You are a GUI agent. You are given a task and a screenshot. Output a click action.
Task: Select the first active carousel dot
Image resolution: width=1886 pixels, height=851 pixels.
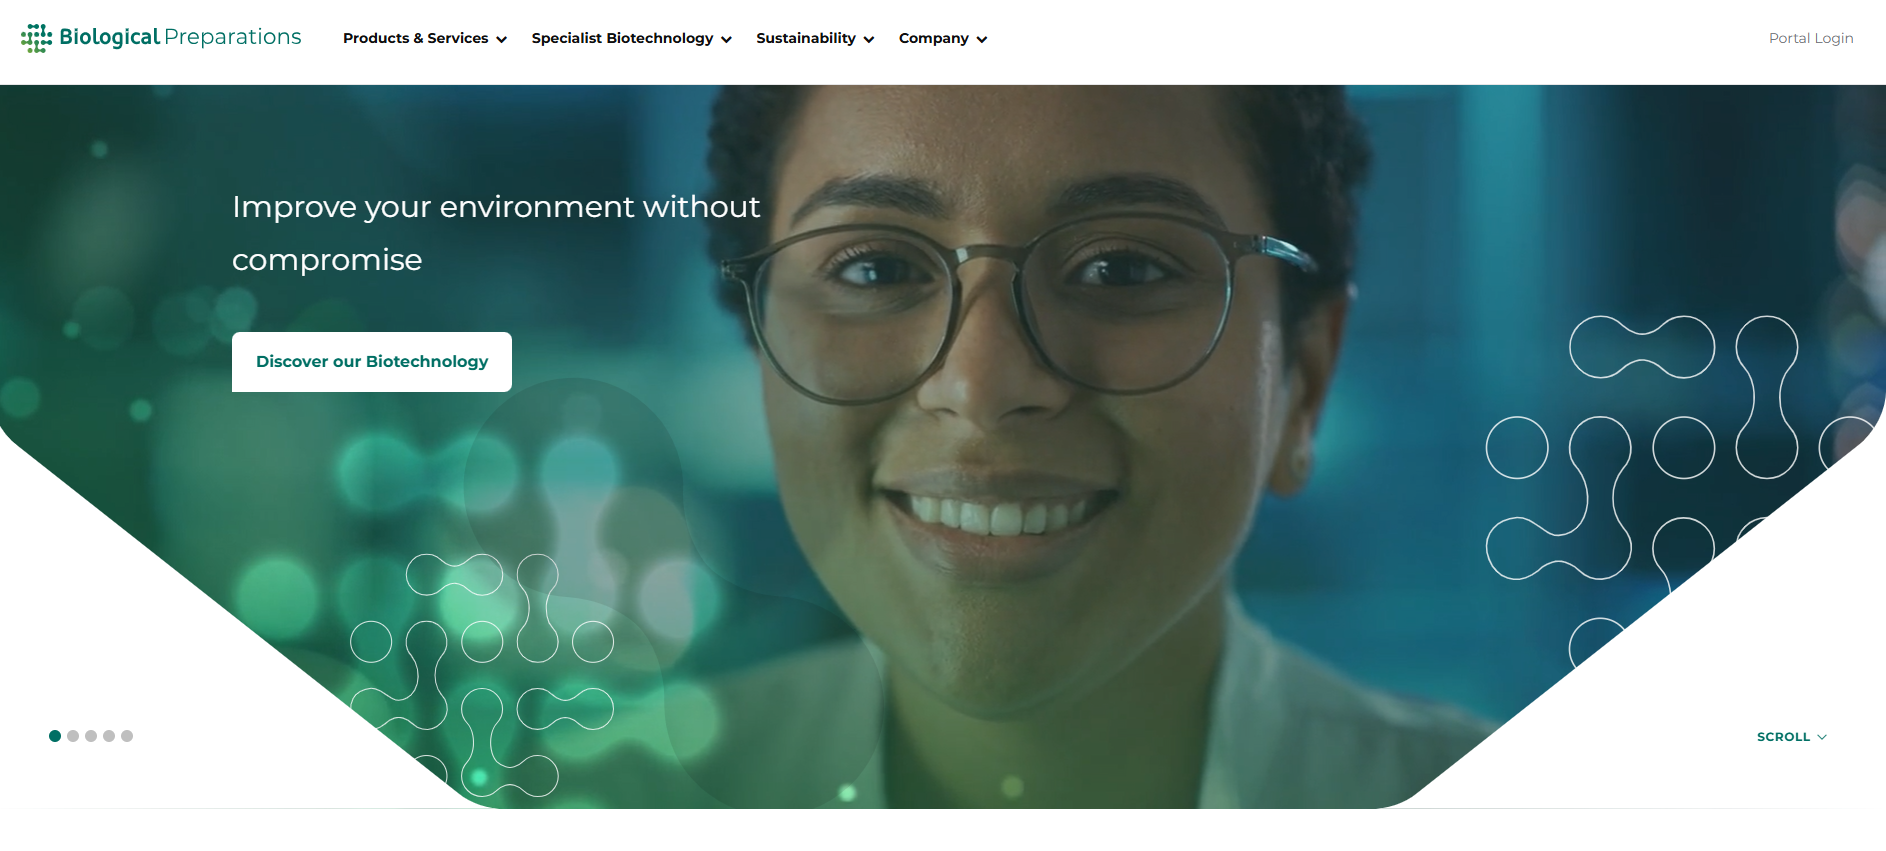[x=55, y=736]
